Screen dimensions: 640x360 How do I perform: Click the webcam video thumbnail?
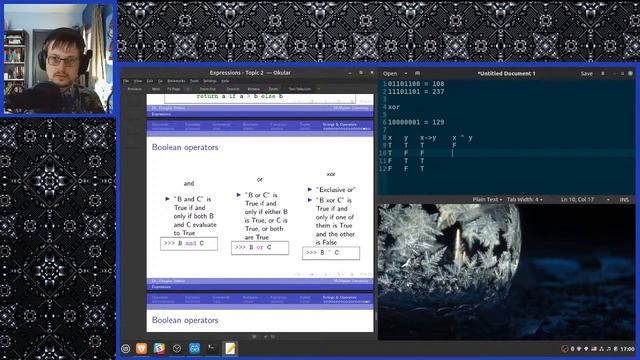[58, 59]
